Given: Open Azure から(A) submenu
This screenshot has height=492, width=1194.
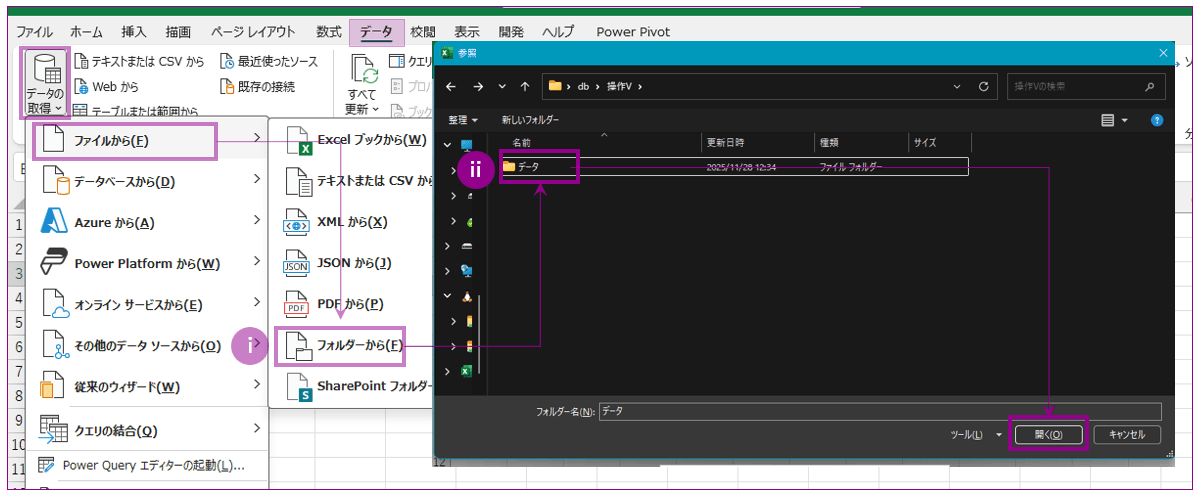Looking at the screenshot, I should (149, 222).
